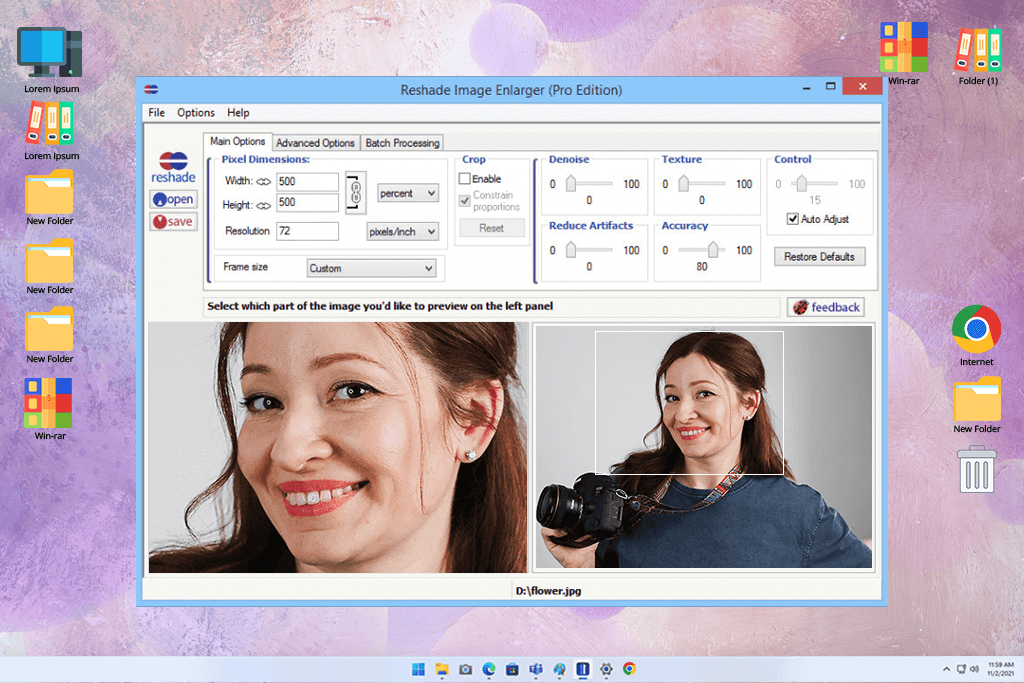Open the Help menu
This screenshot has height=683, width=1024.
point(238,112)
